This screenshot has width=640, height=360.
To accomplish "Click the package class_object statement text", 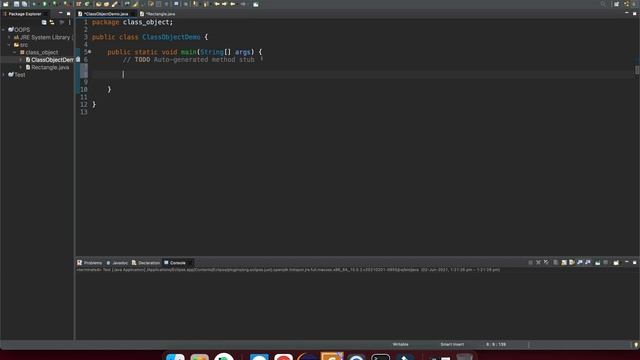I will pyautogui.click(x=132, y=22).
